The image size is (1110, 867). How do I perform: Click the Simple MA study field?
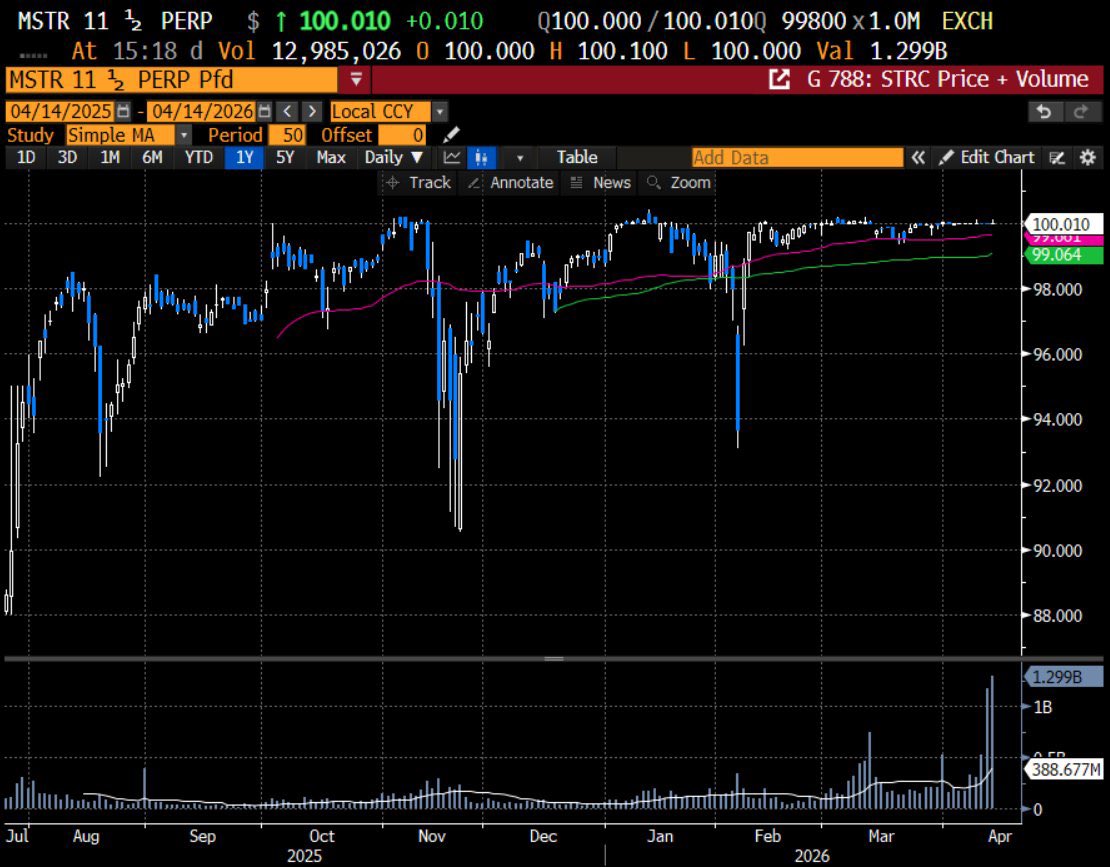coord(120,135)
